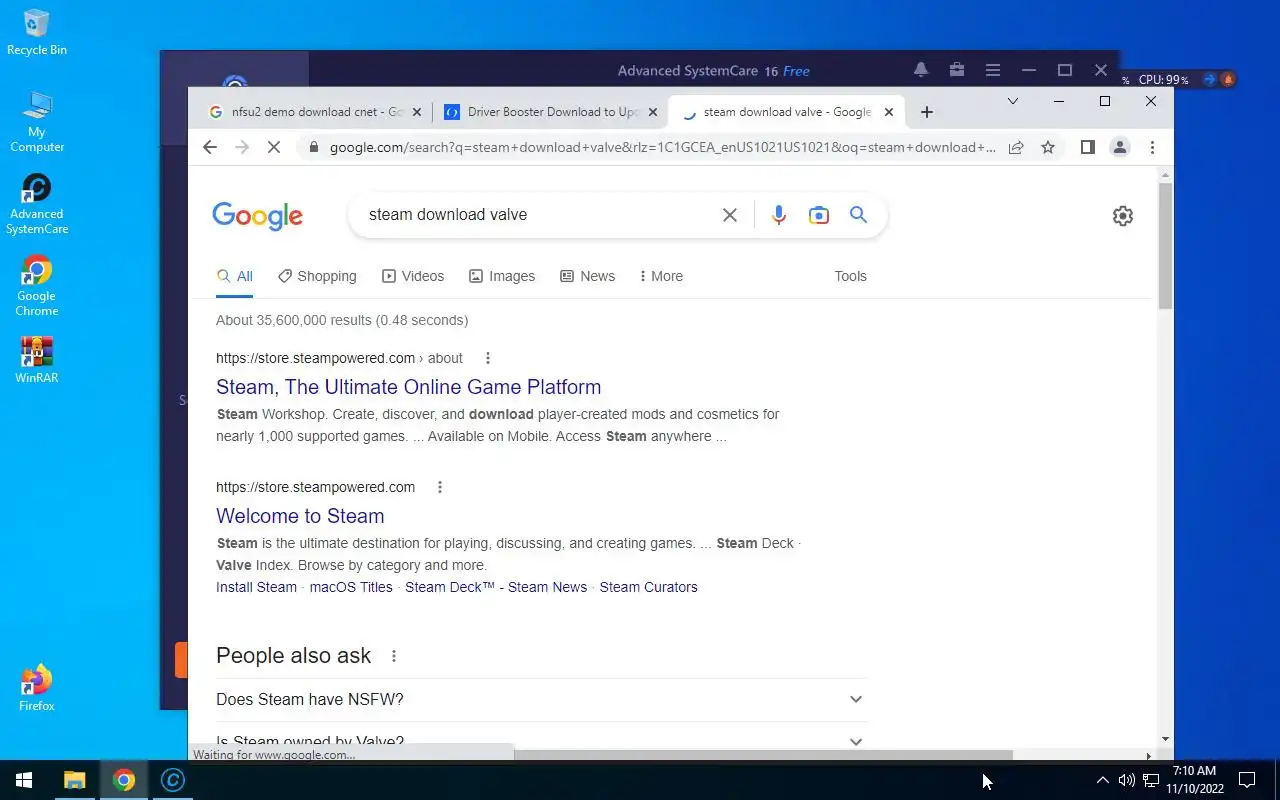Close the steam download valve tab

[888, 112]
